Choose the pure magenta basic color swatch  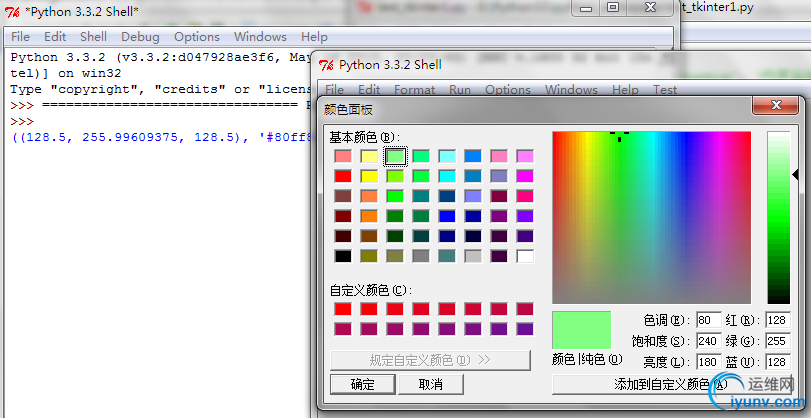tap(524, 176)
